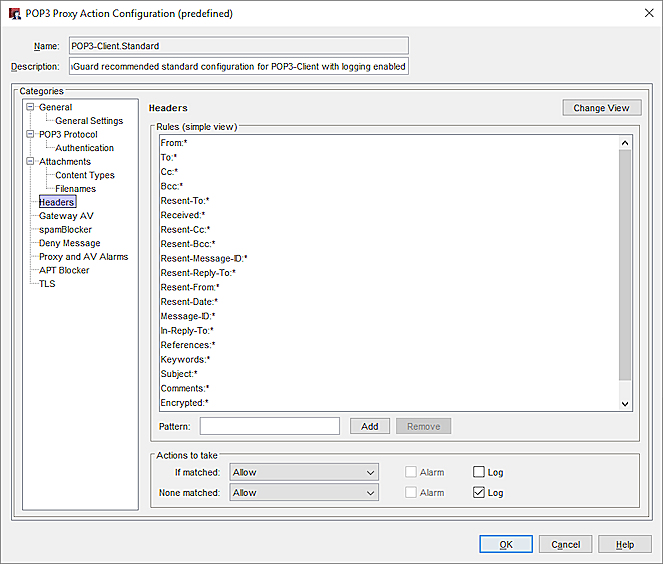Toggle Alarm for None matched
Image resolution: width=663 pixels, height=564 pixels.
coord(411,492)
